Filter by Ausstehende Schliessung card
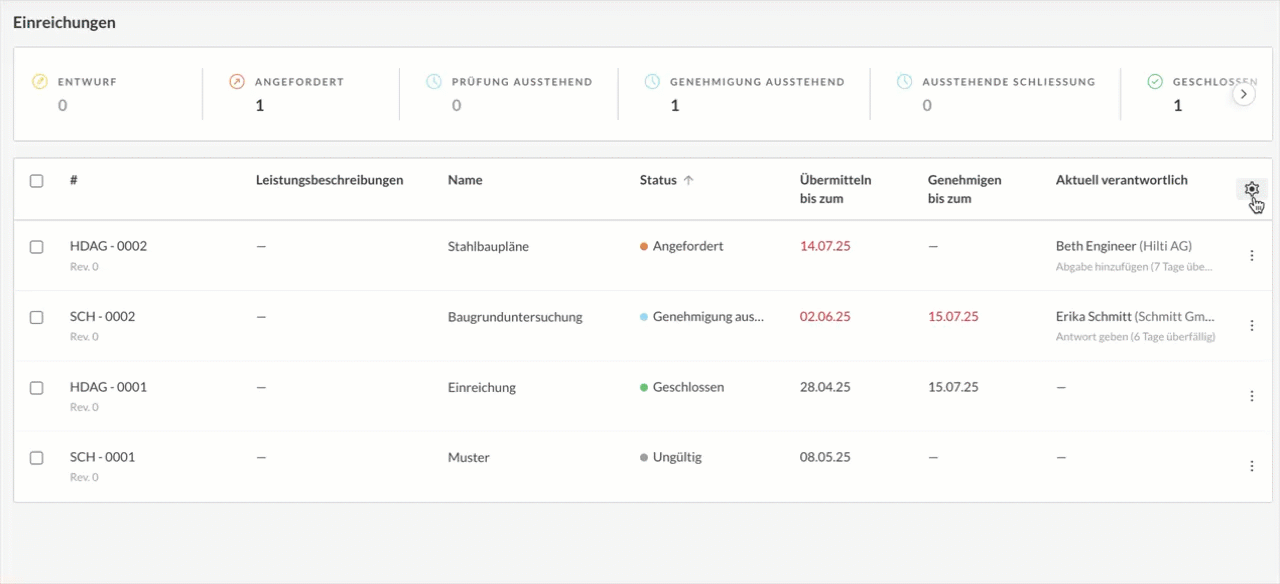This screenshot has width=1280, height=584. (995, 93)
